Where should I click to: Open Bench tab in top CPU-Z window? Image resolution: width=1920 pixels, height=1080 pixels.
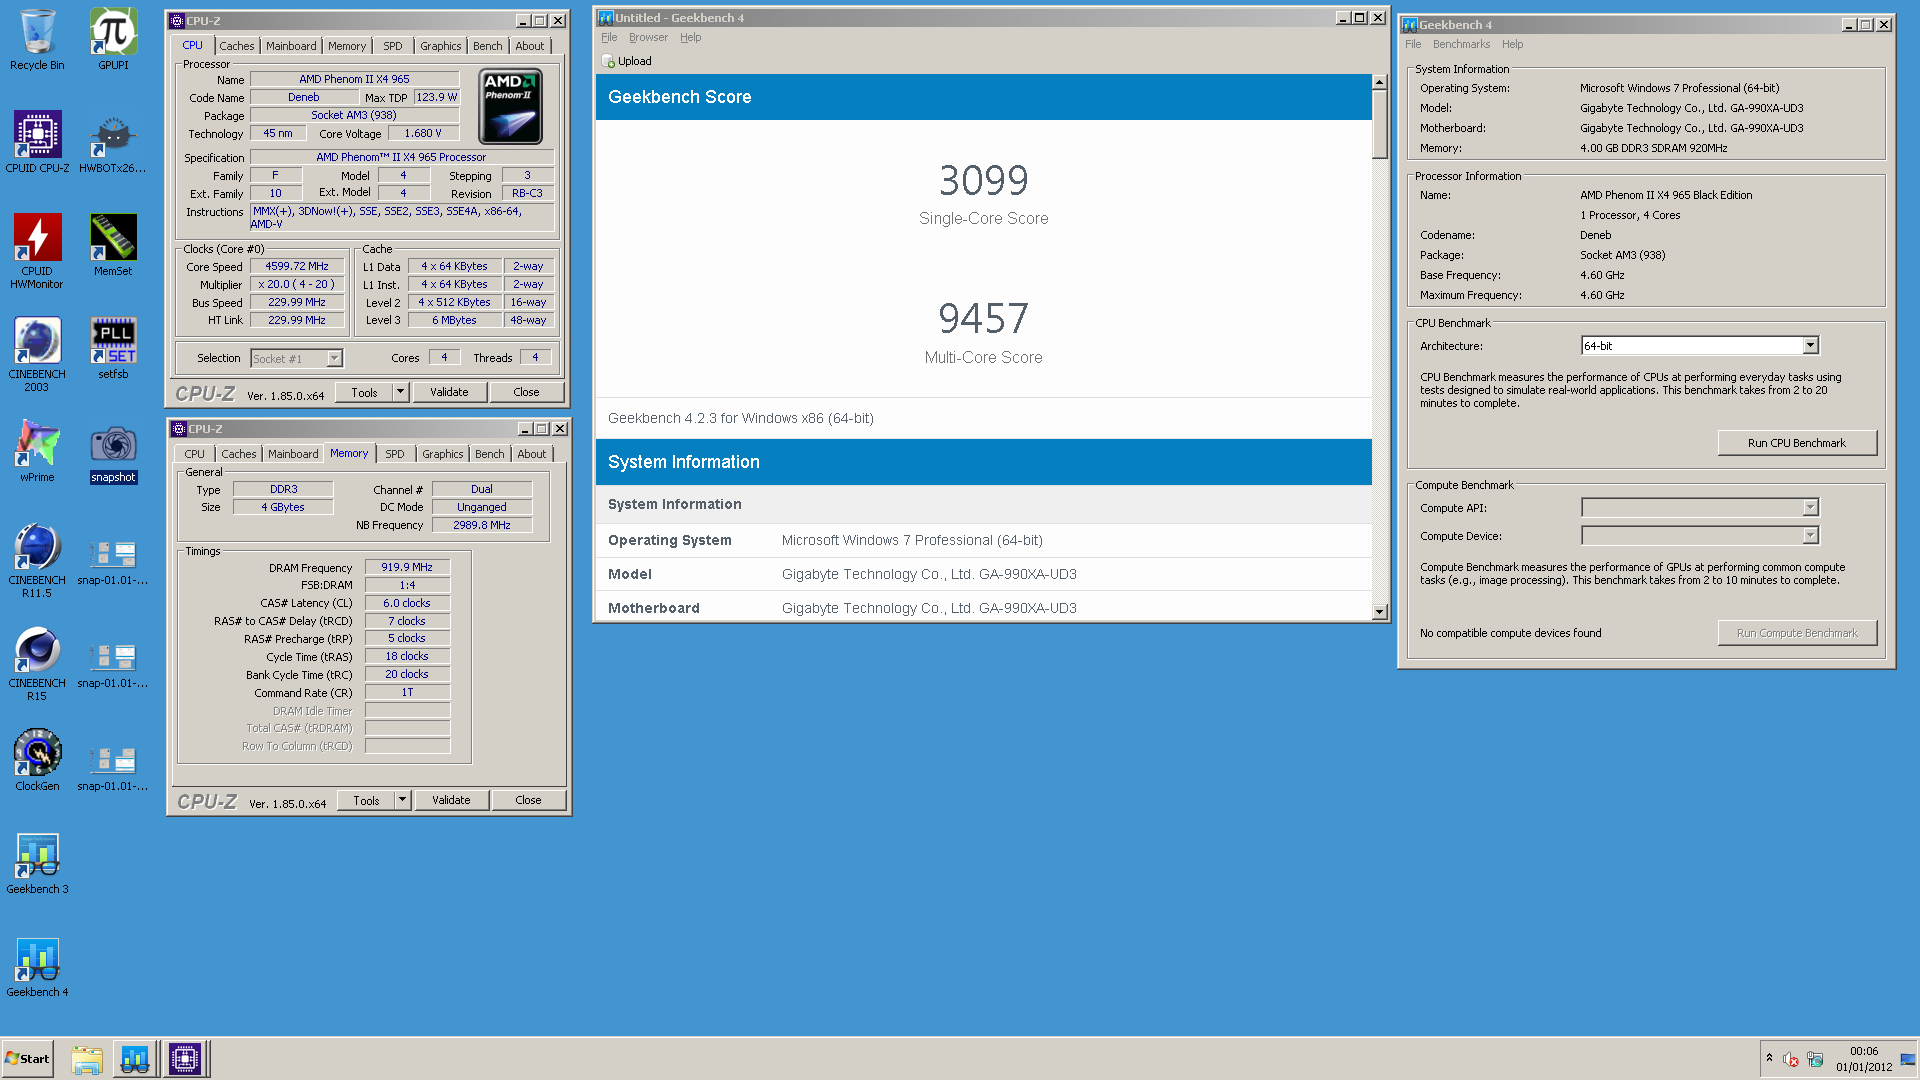pos(488,46)
